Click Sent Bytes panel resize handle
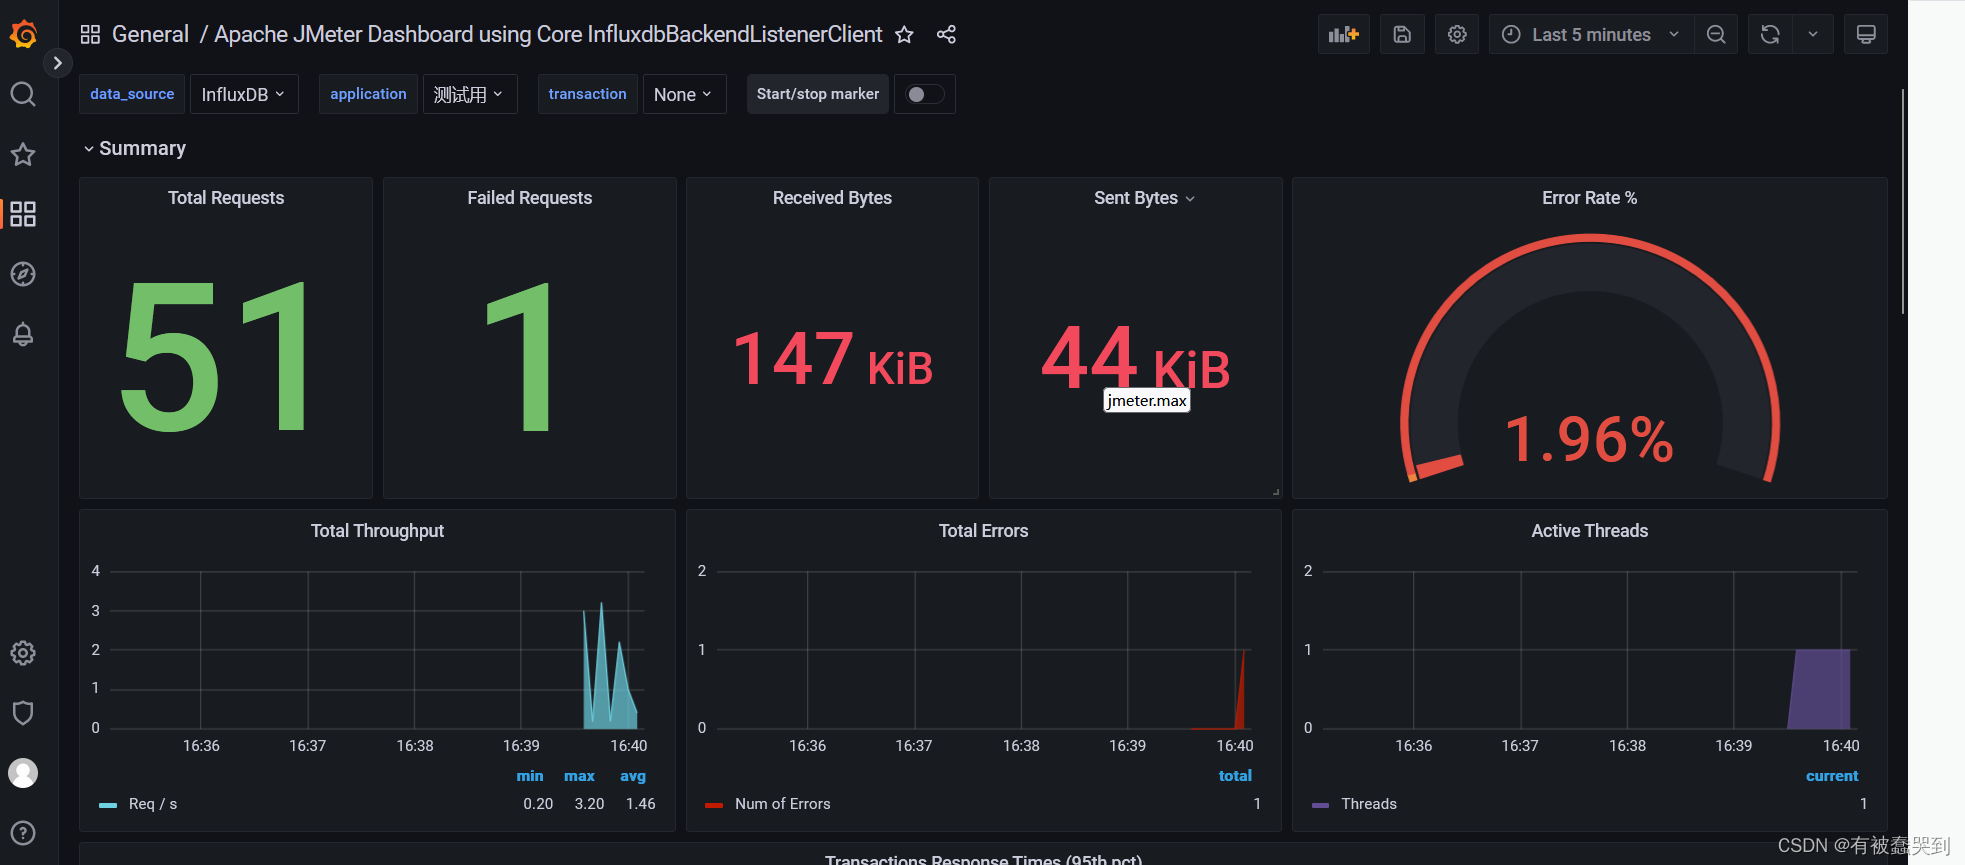Screen dimensions: 1965x865 click(x=1276, y=492)
